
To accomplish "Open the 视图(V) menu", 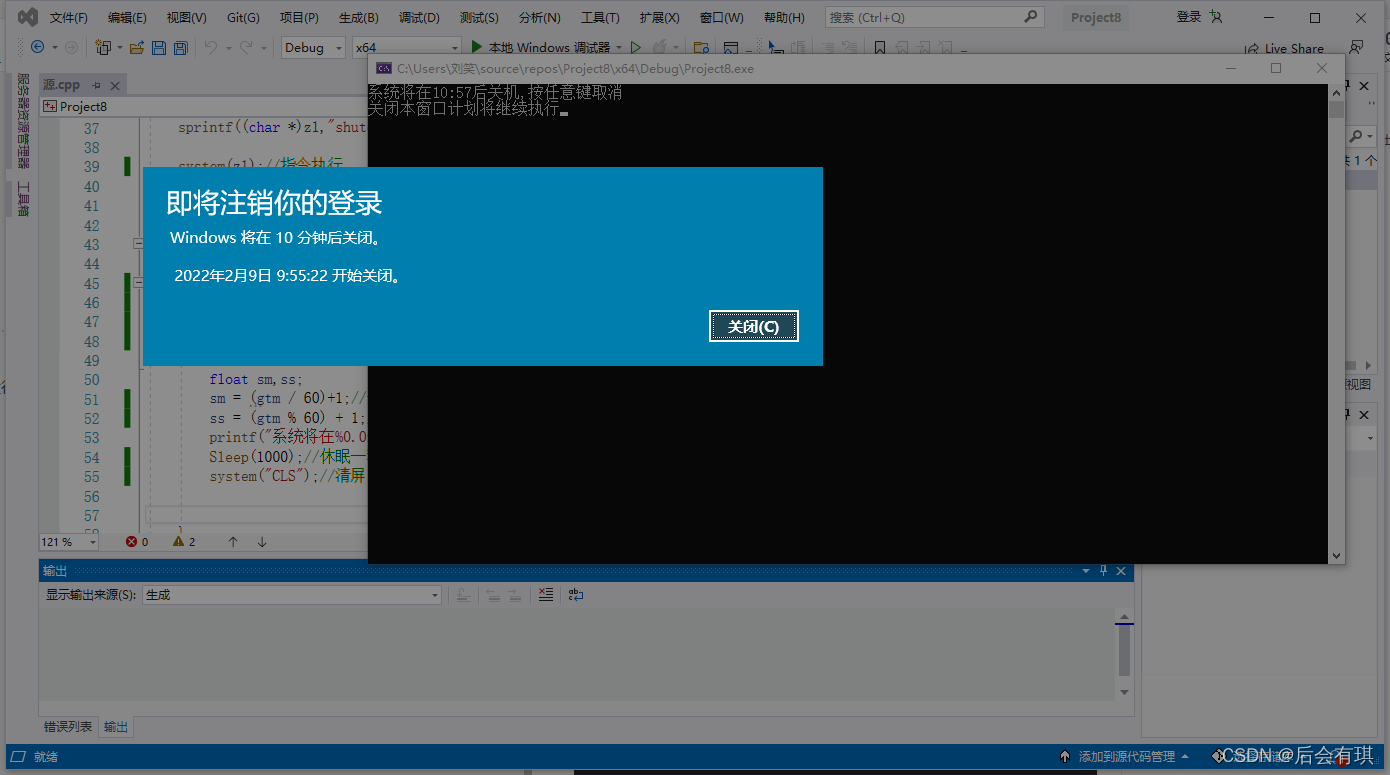I will point(187,18).
